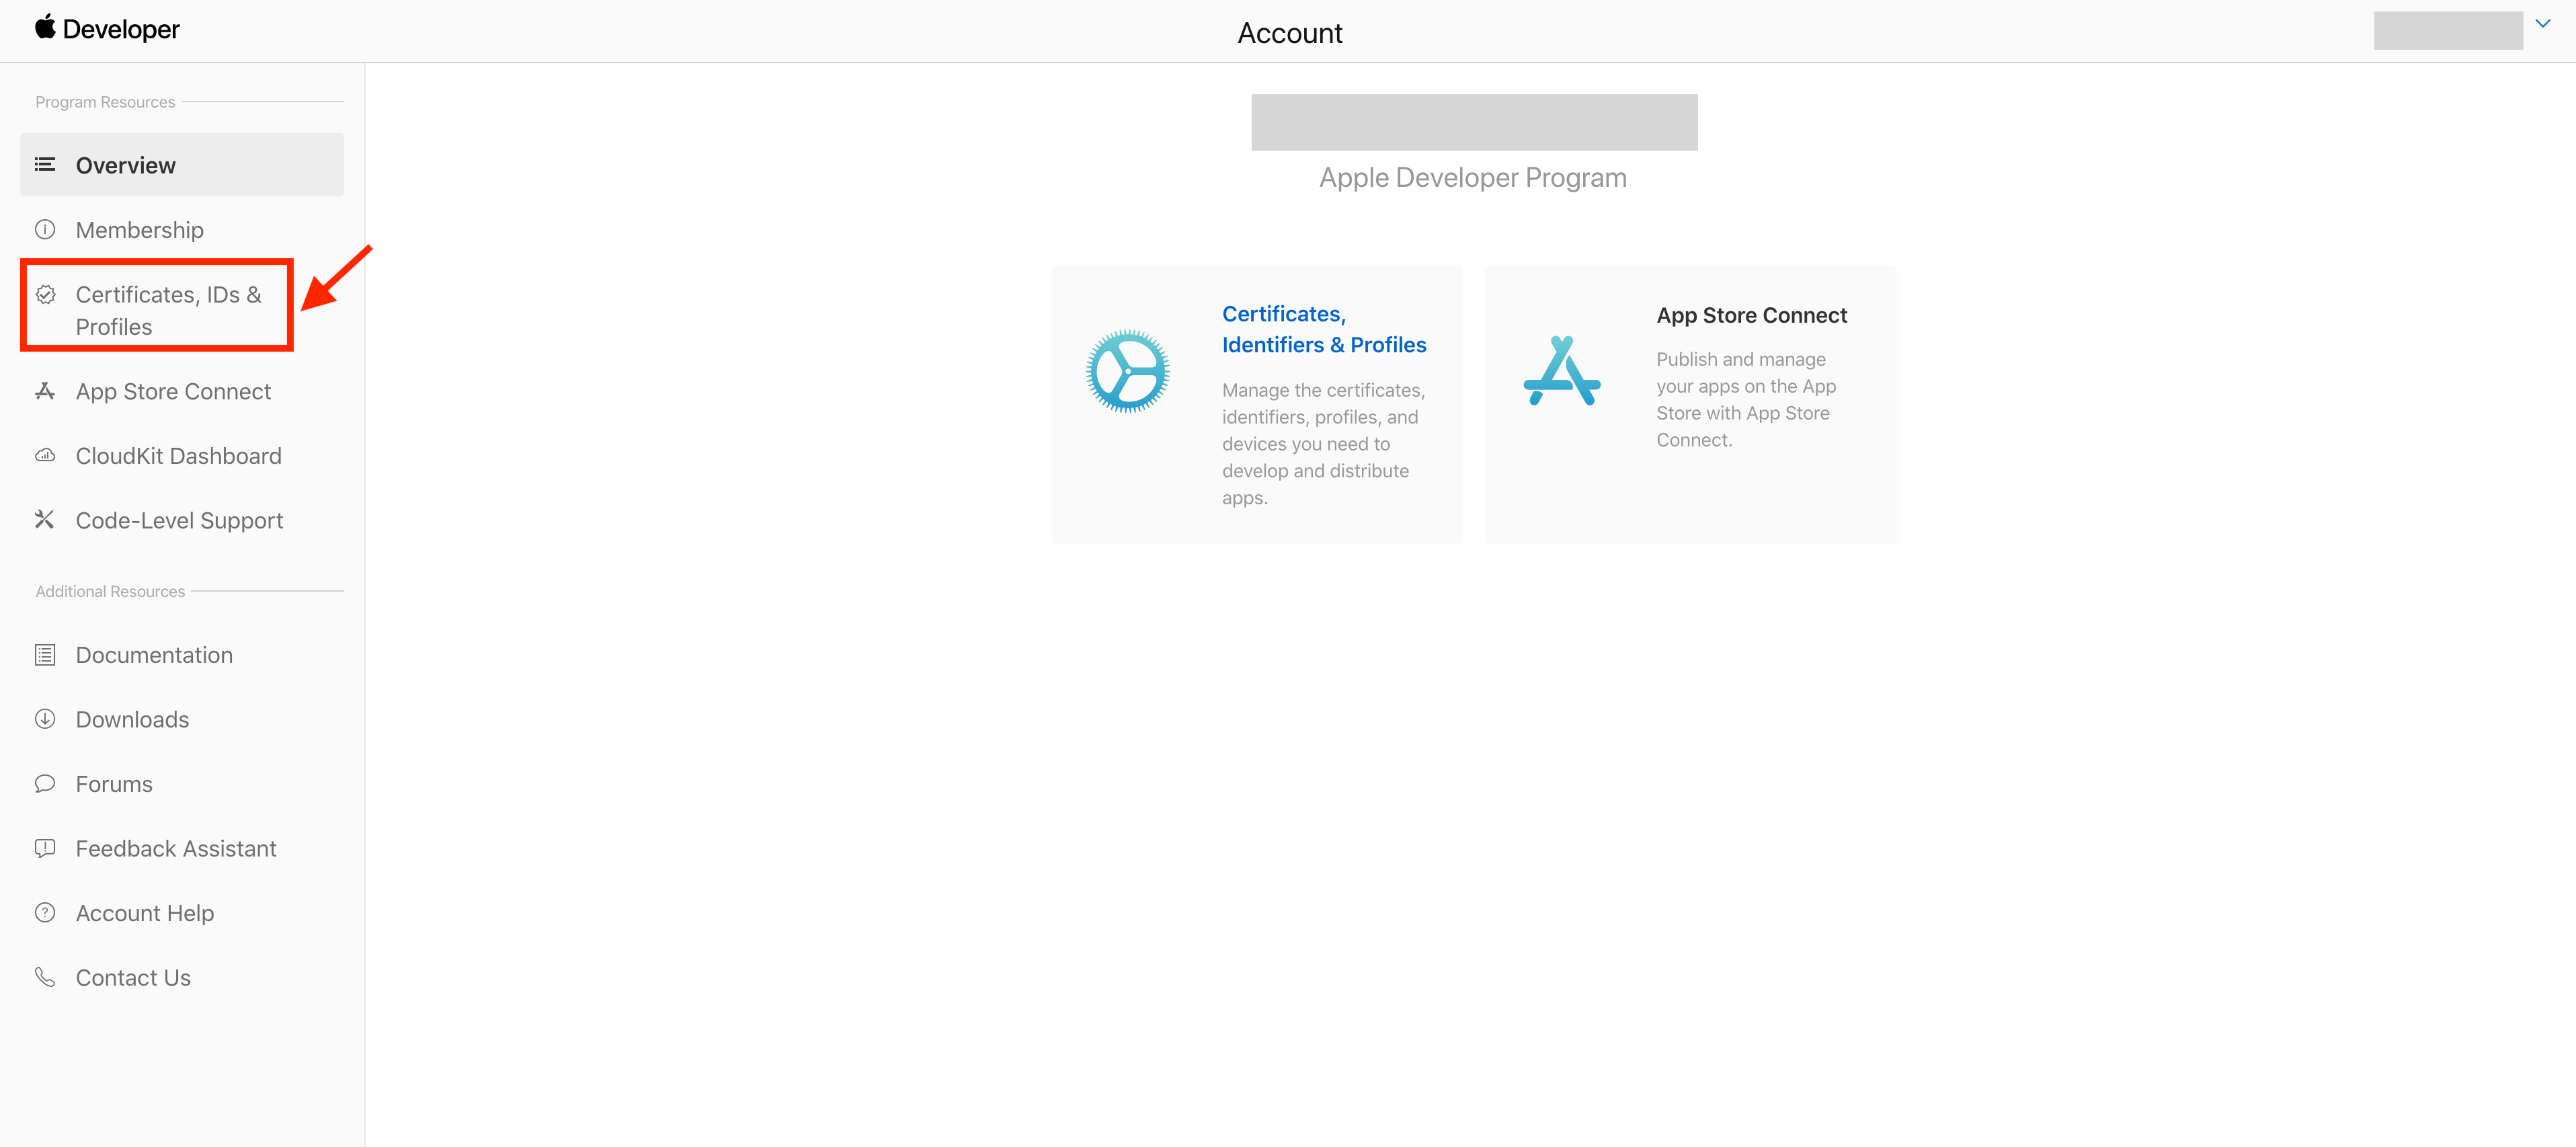Click the Code-Level Support tools icon
The height and width of the screenshot is (1147, 2576).
click(45, 520)
